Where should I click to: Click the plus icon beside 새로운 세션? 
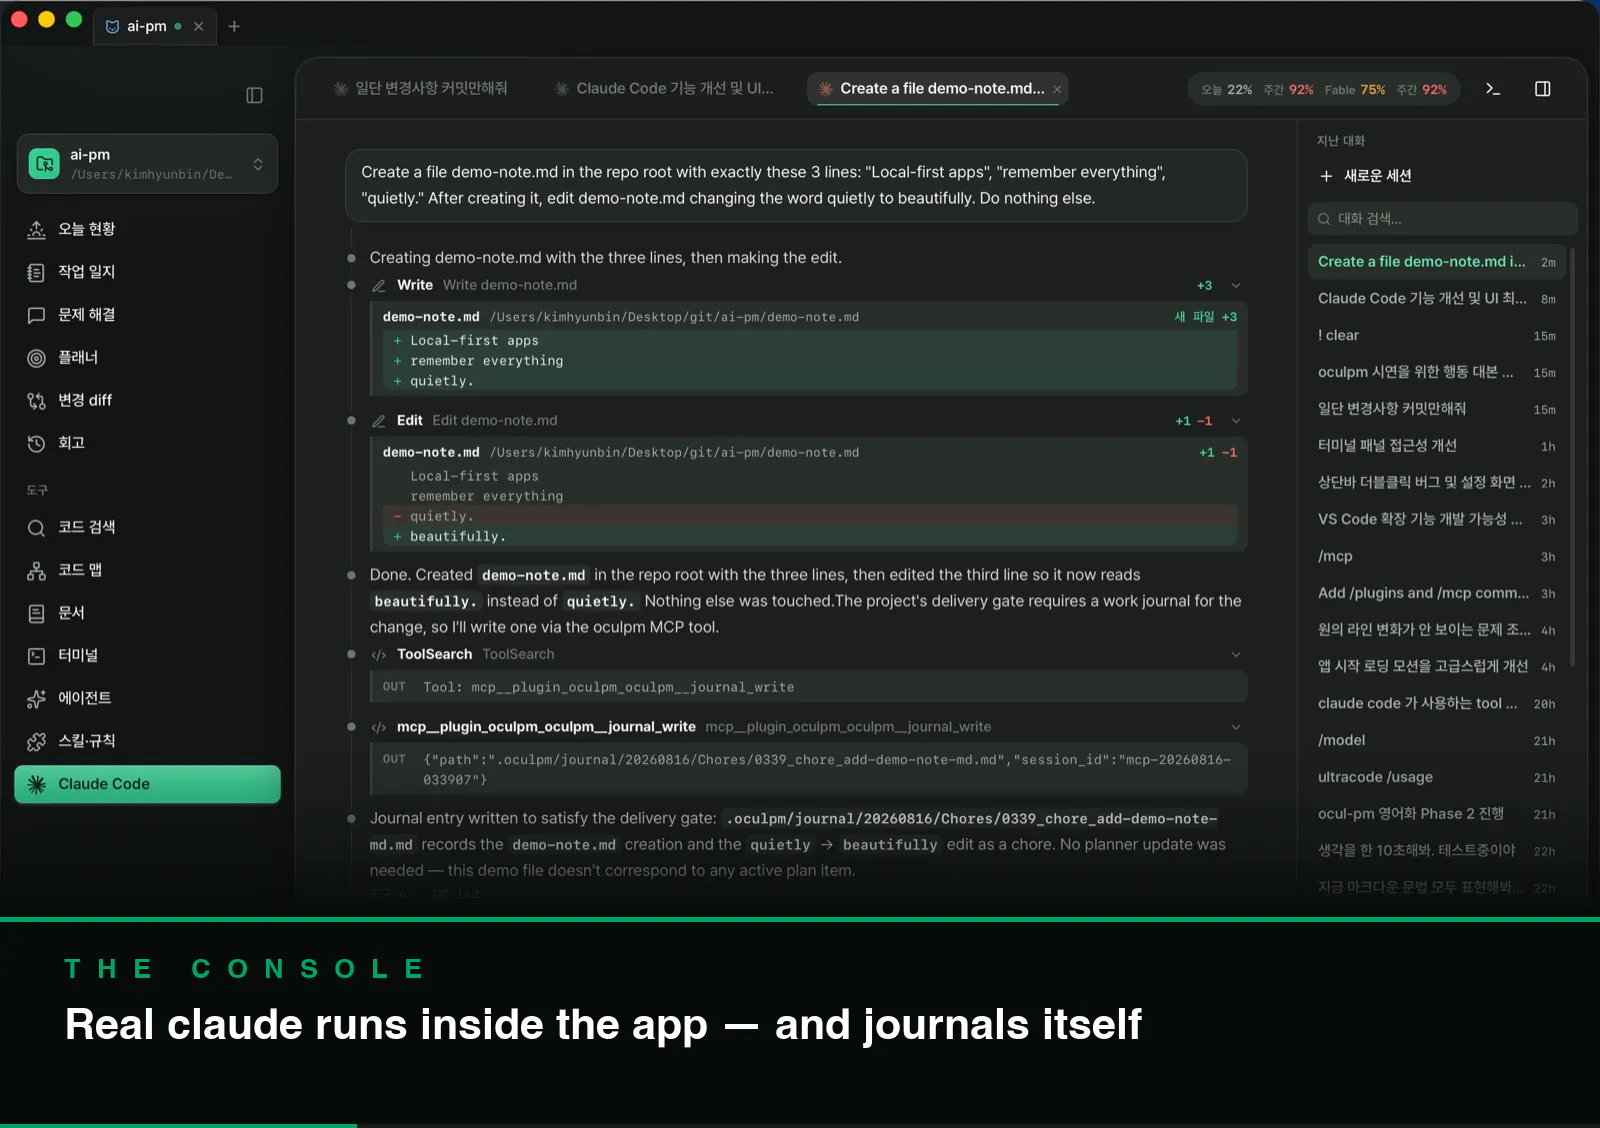[1326, 176]
